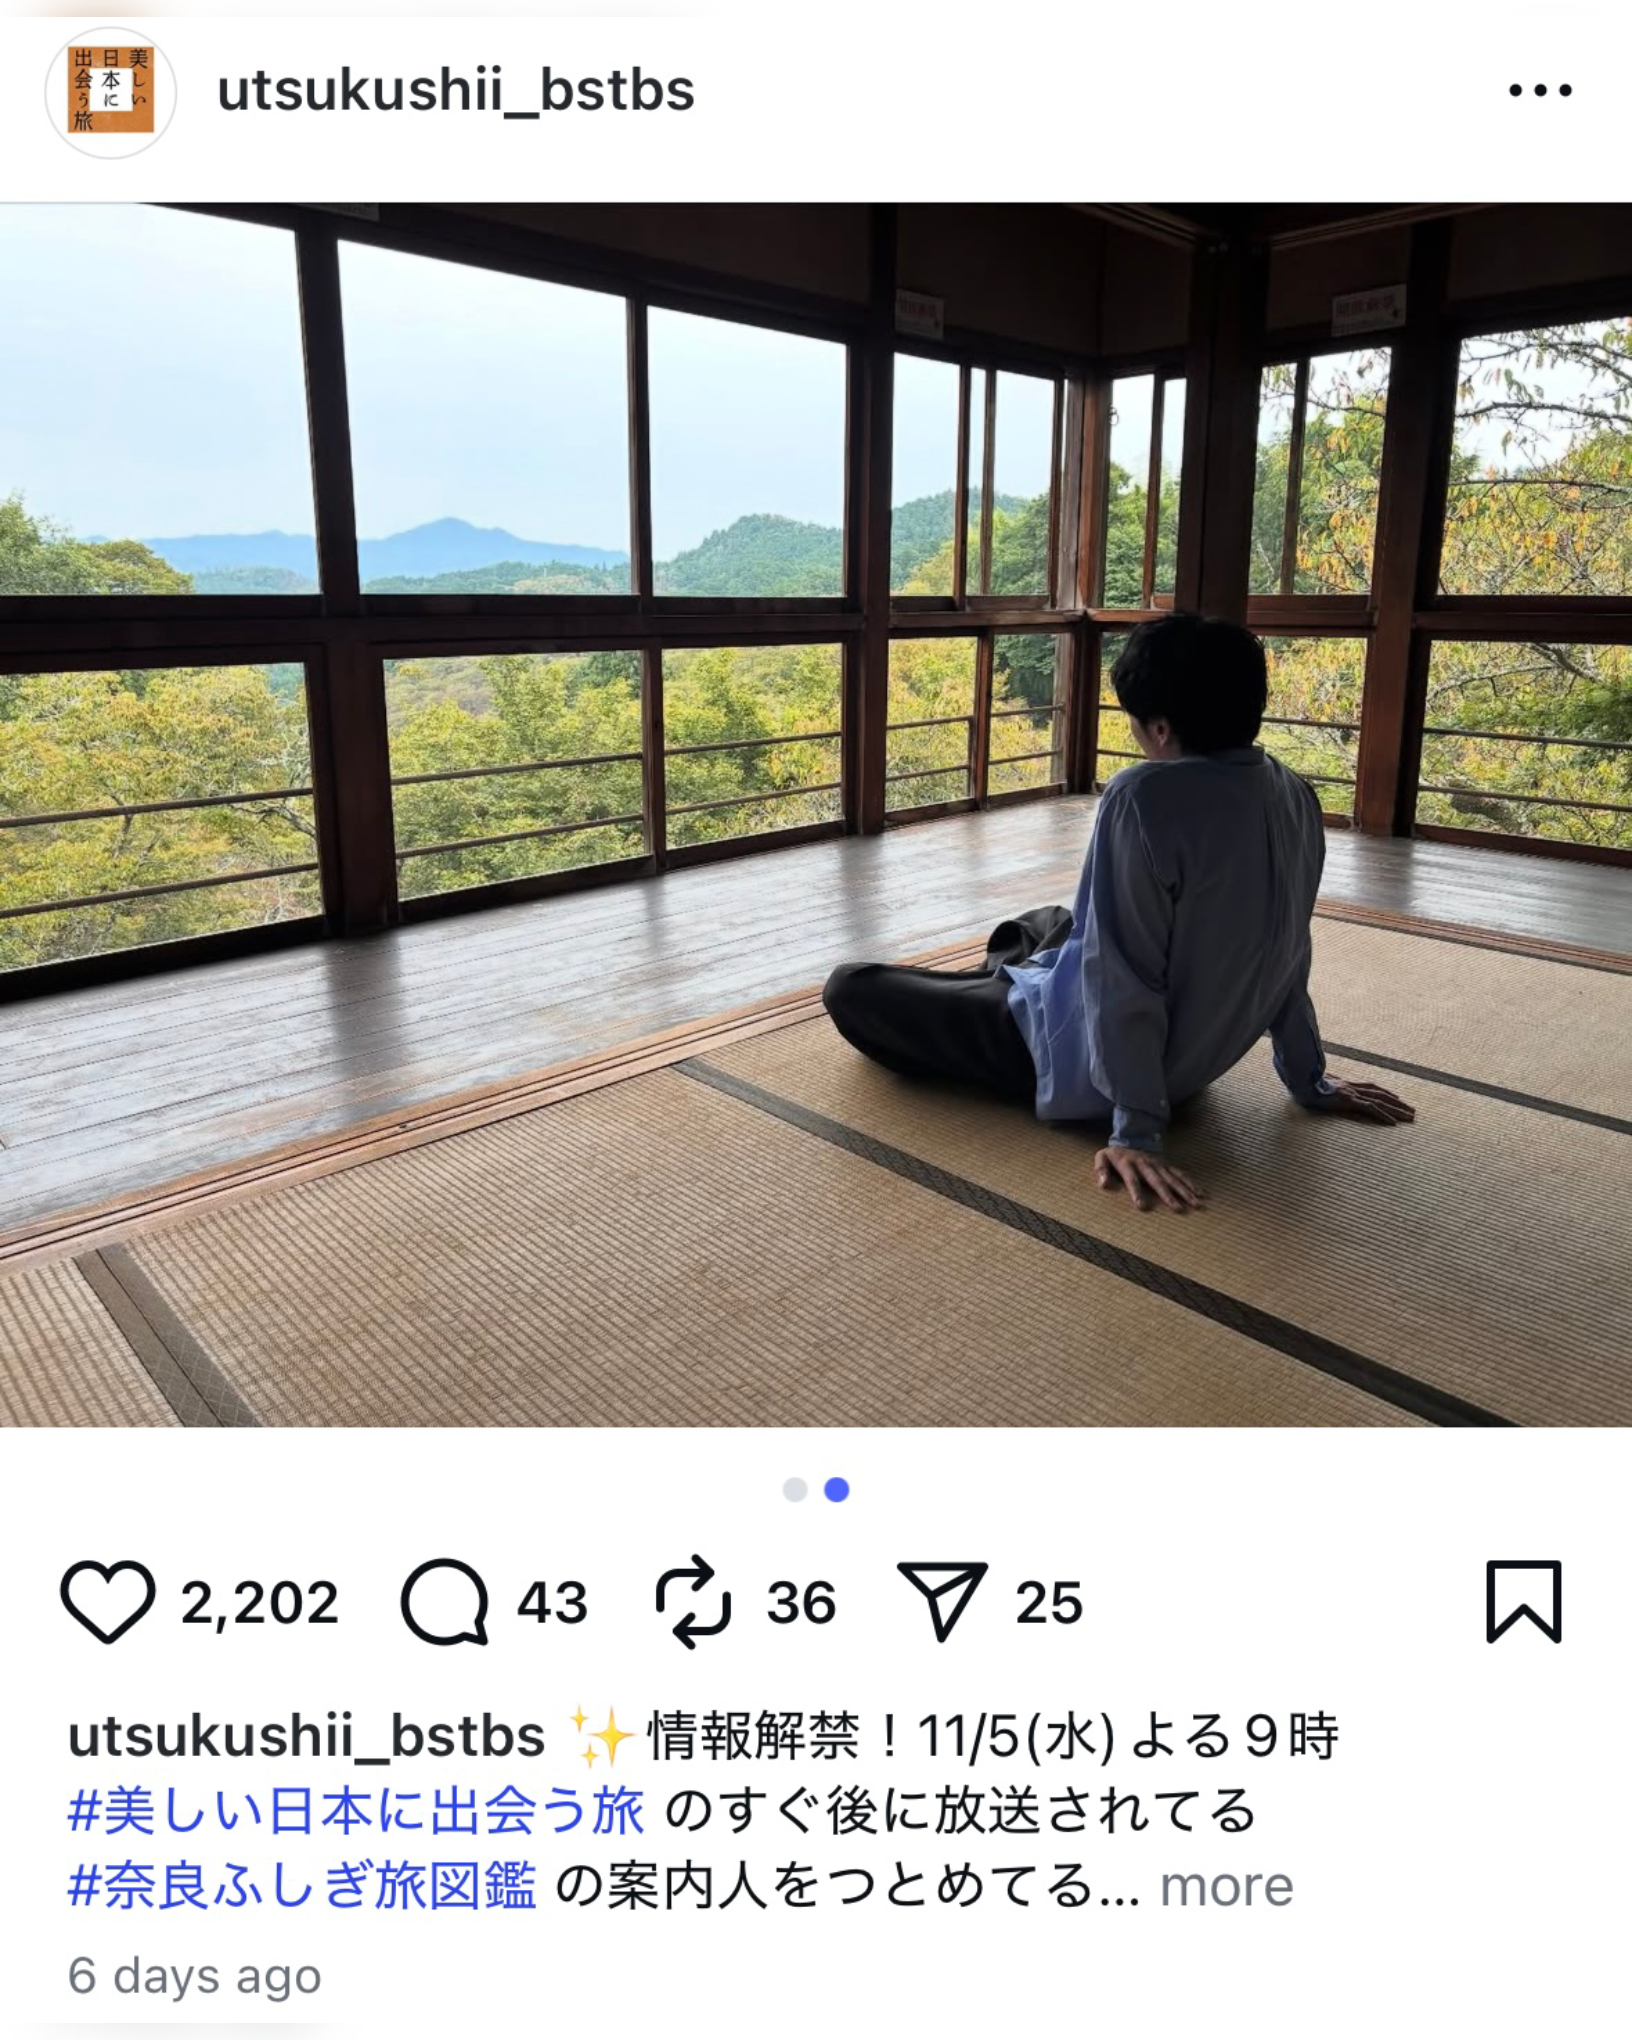
Task: Open comments via the speech bubble icon
Action: (x=445, y=1602)
